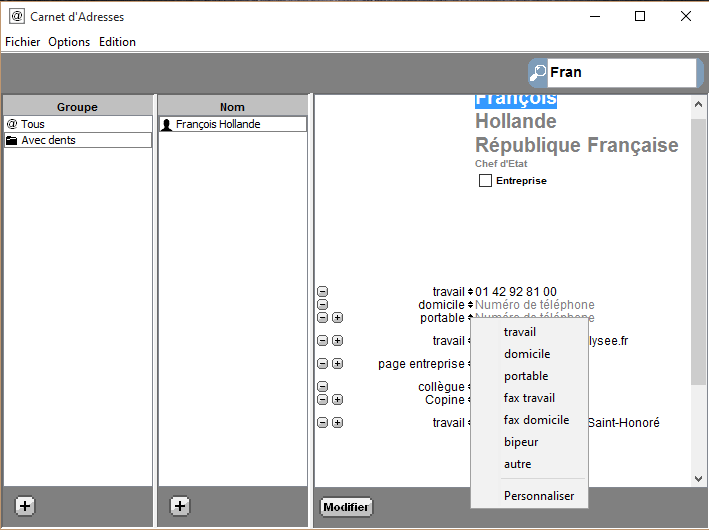Select the Tous group
The image size is (709, 530).
(x=78, y=124)
